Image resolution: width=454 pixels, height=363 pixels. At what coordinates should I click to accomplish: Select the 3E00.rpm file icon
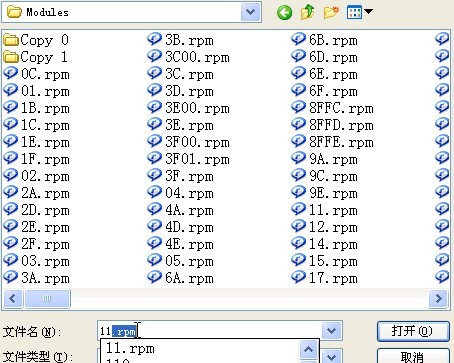pos(155,107)
